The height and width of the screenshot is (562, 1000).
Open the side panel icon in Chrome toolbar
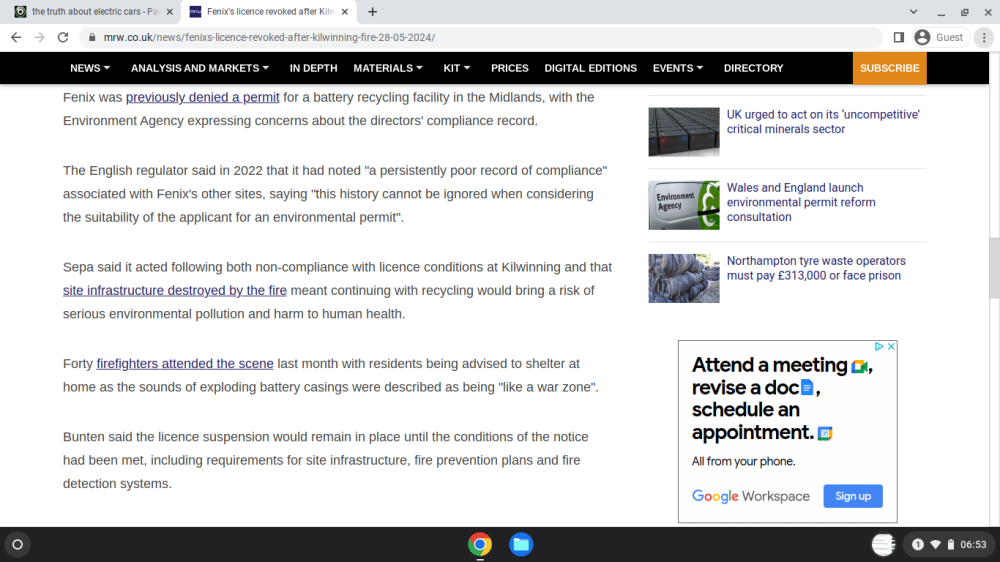899,38
